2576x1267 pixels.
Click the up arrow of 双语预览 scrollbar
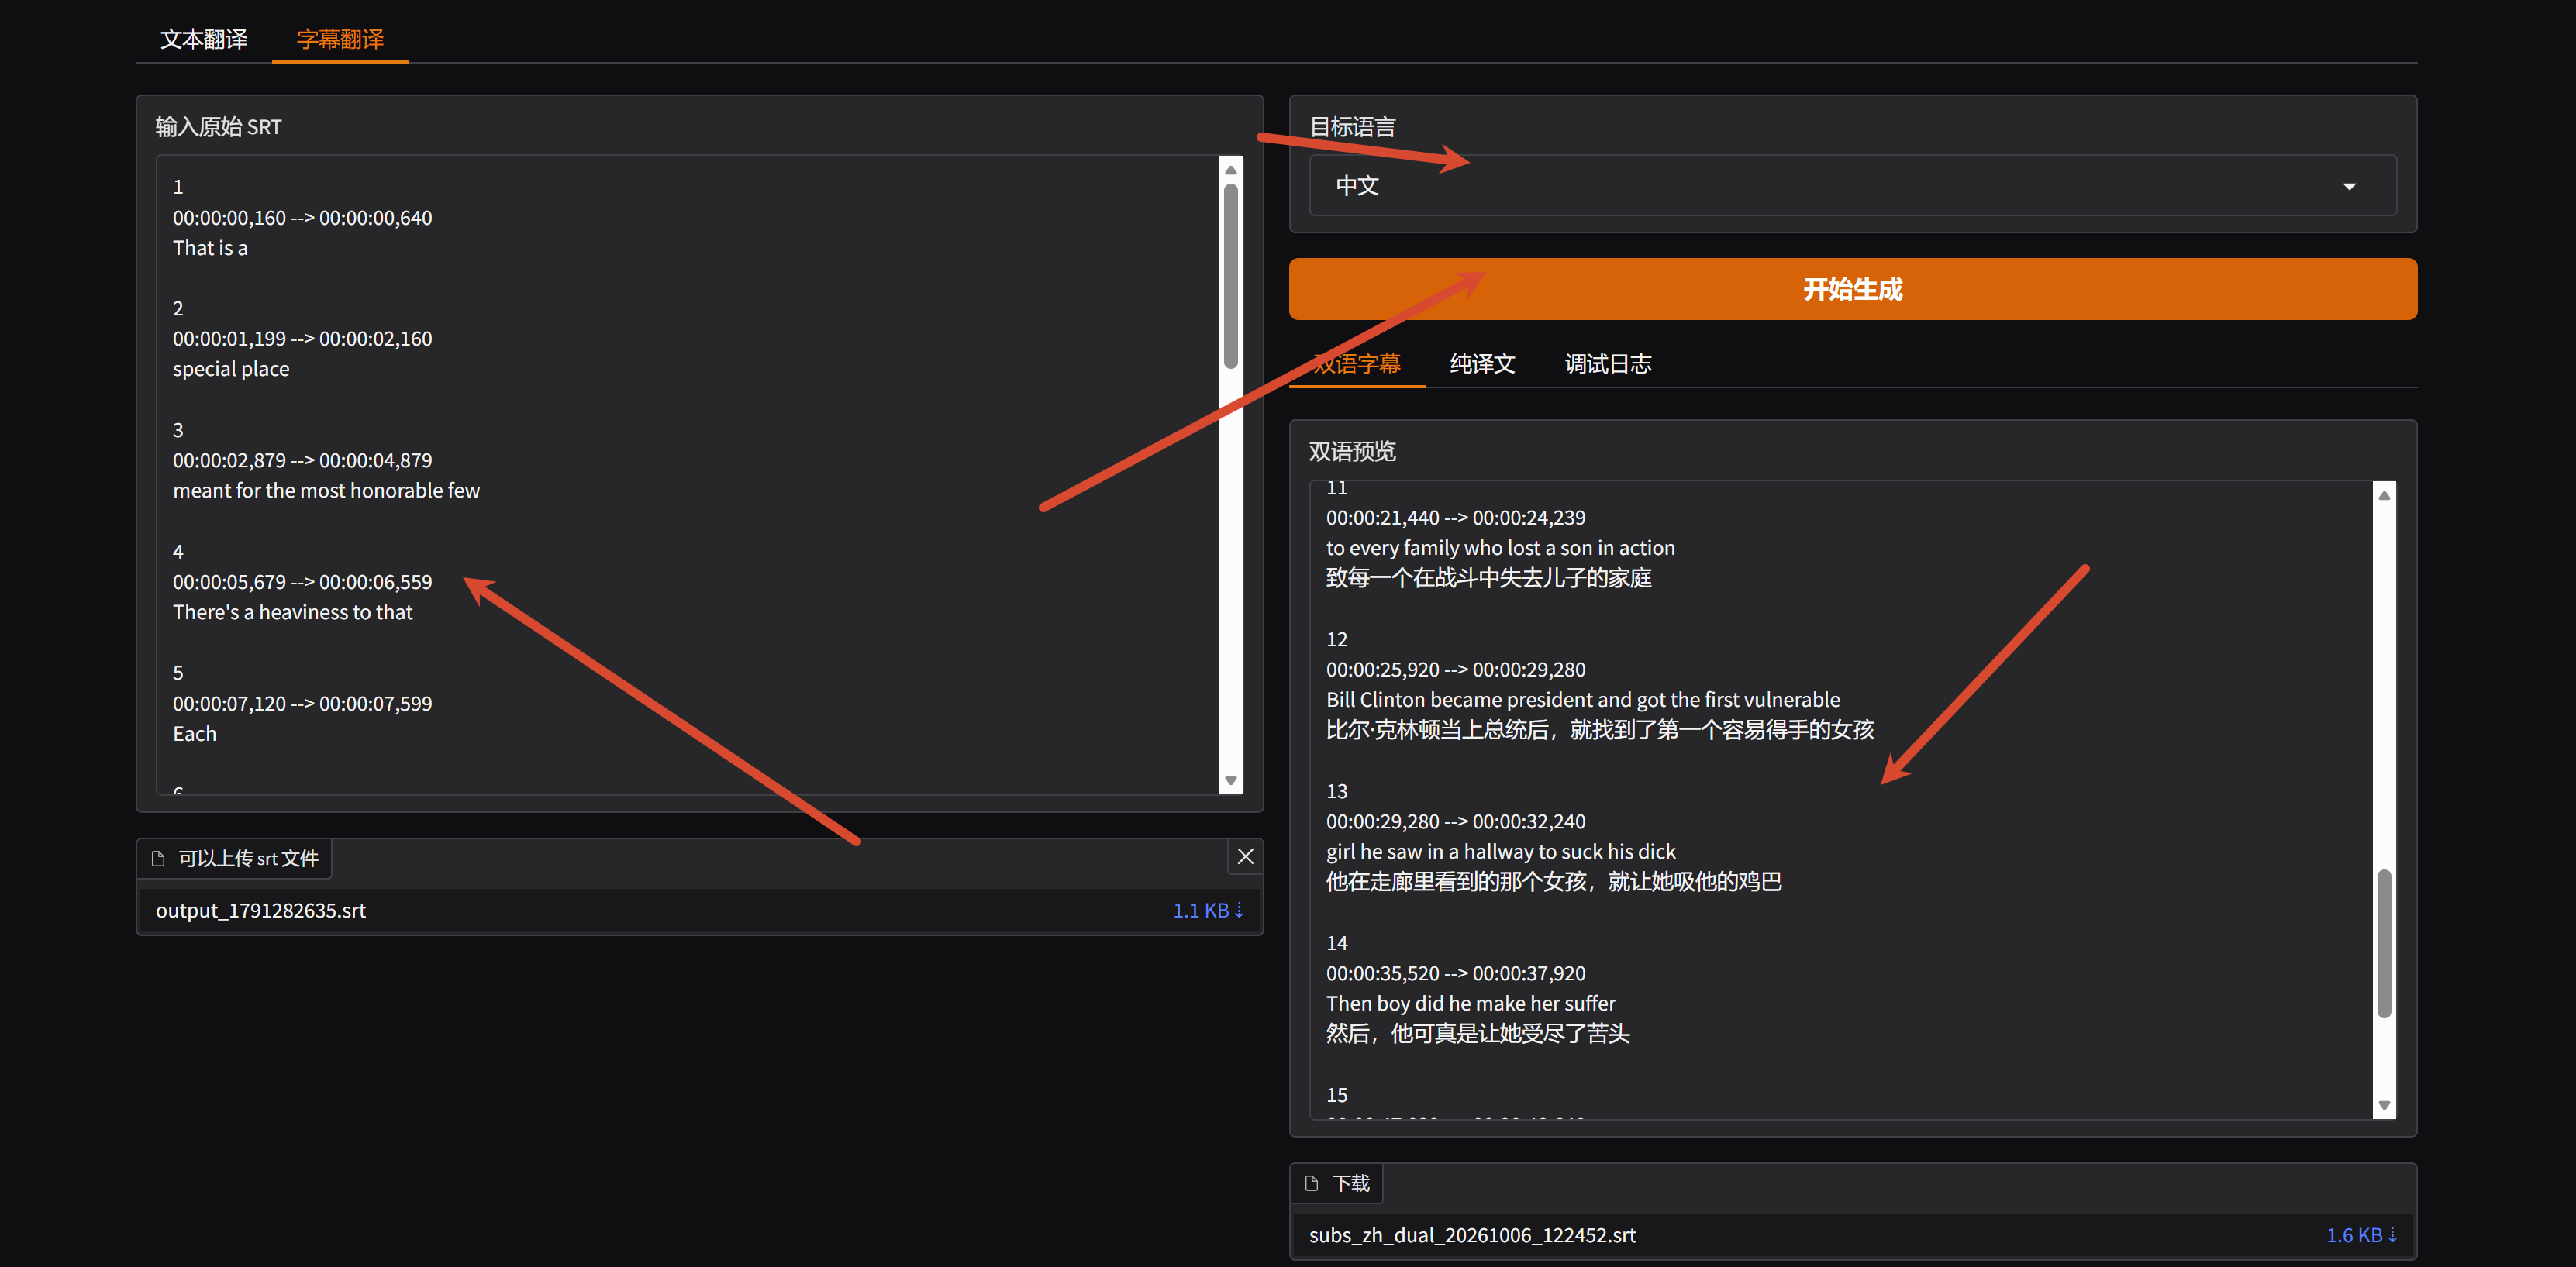point(2384,495)
